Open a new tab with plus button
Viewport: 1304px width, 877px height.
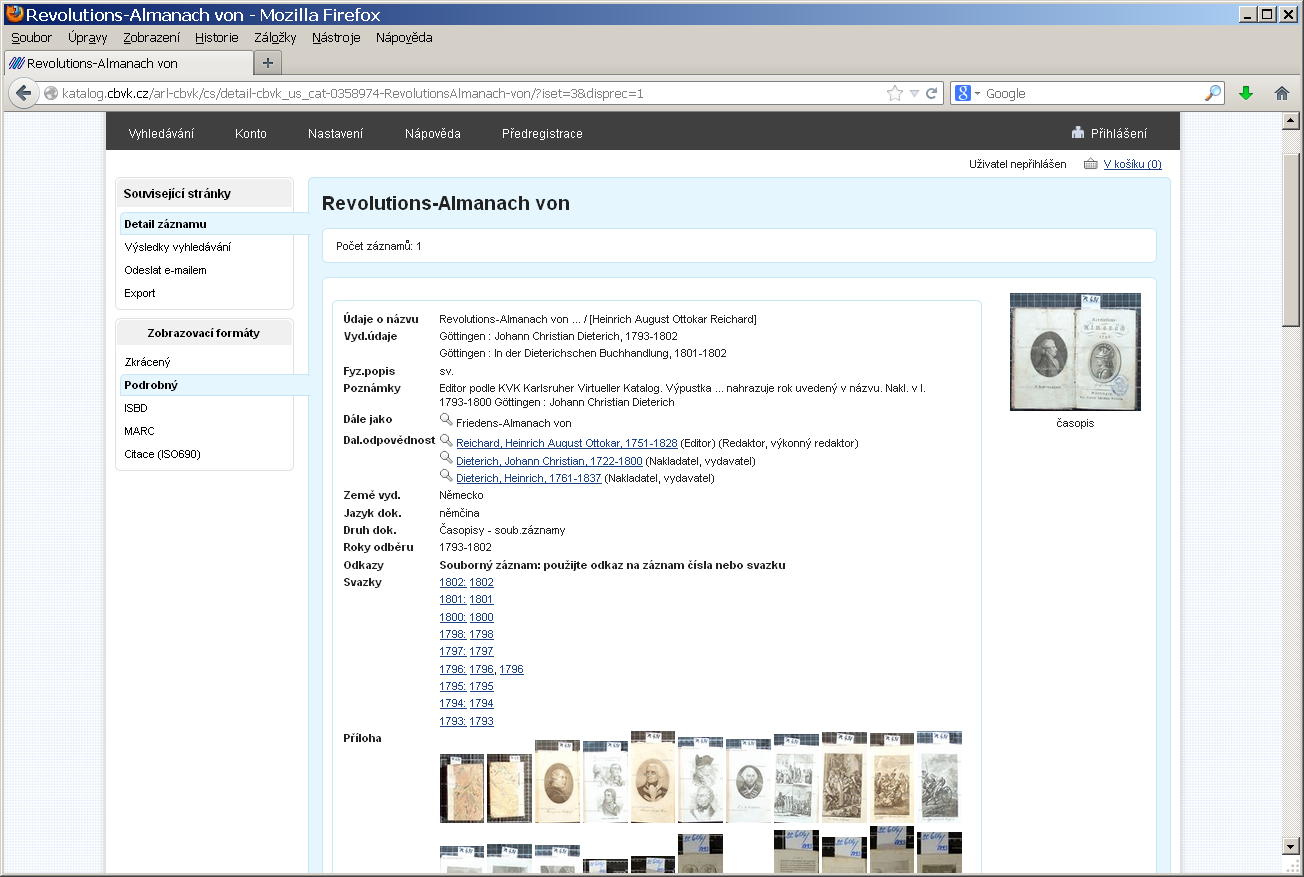coord(267,63)
